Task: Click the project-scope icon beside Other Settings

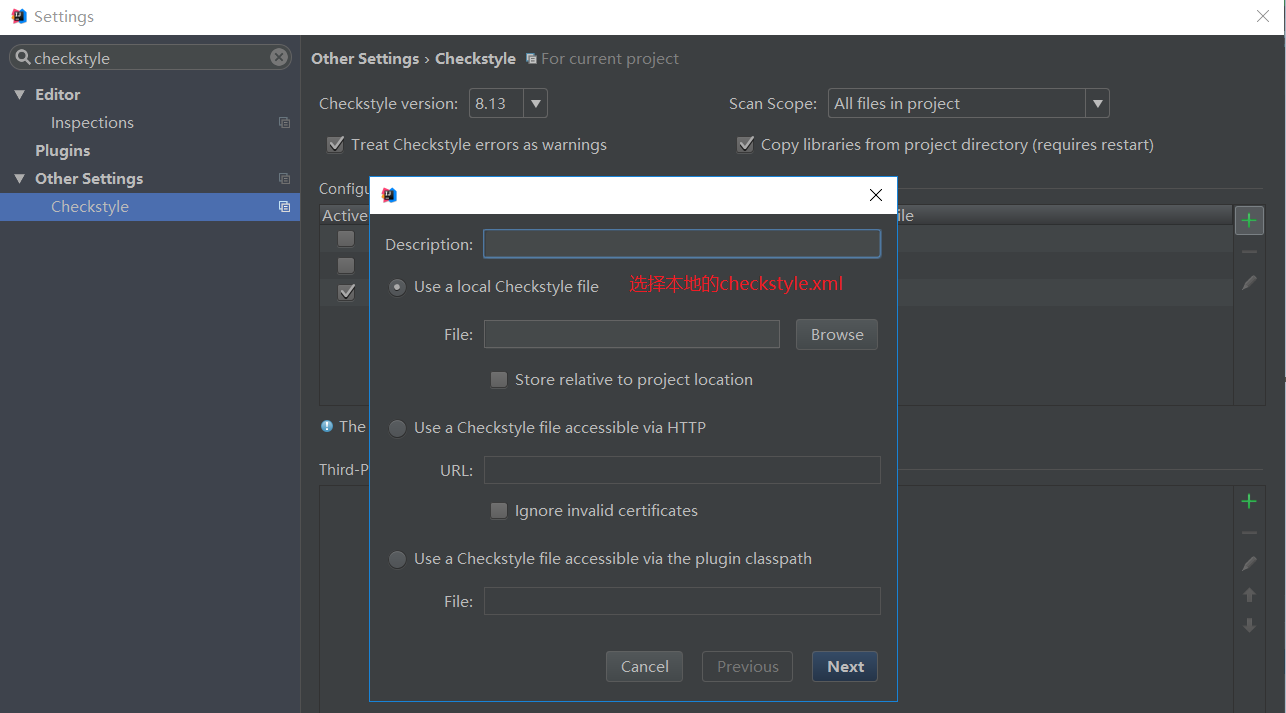Action: (x=284, y=179)
